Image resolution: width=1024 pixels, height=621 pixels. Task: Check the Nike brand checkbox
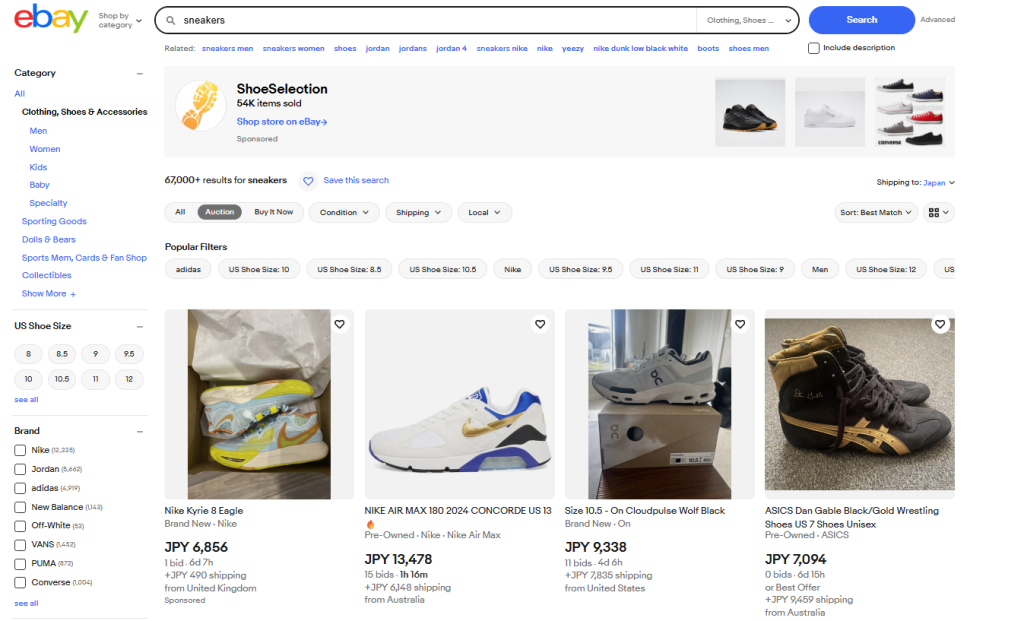20,451
